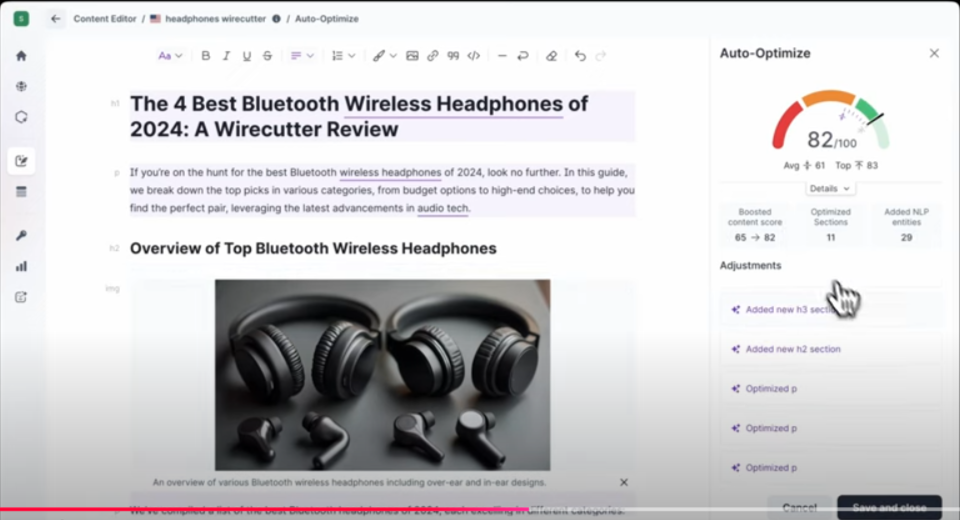Click the line break return icon
The width and height of the screenshot is (960, 520).
coord(523,56)
